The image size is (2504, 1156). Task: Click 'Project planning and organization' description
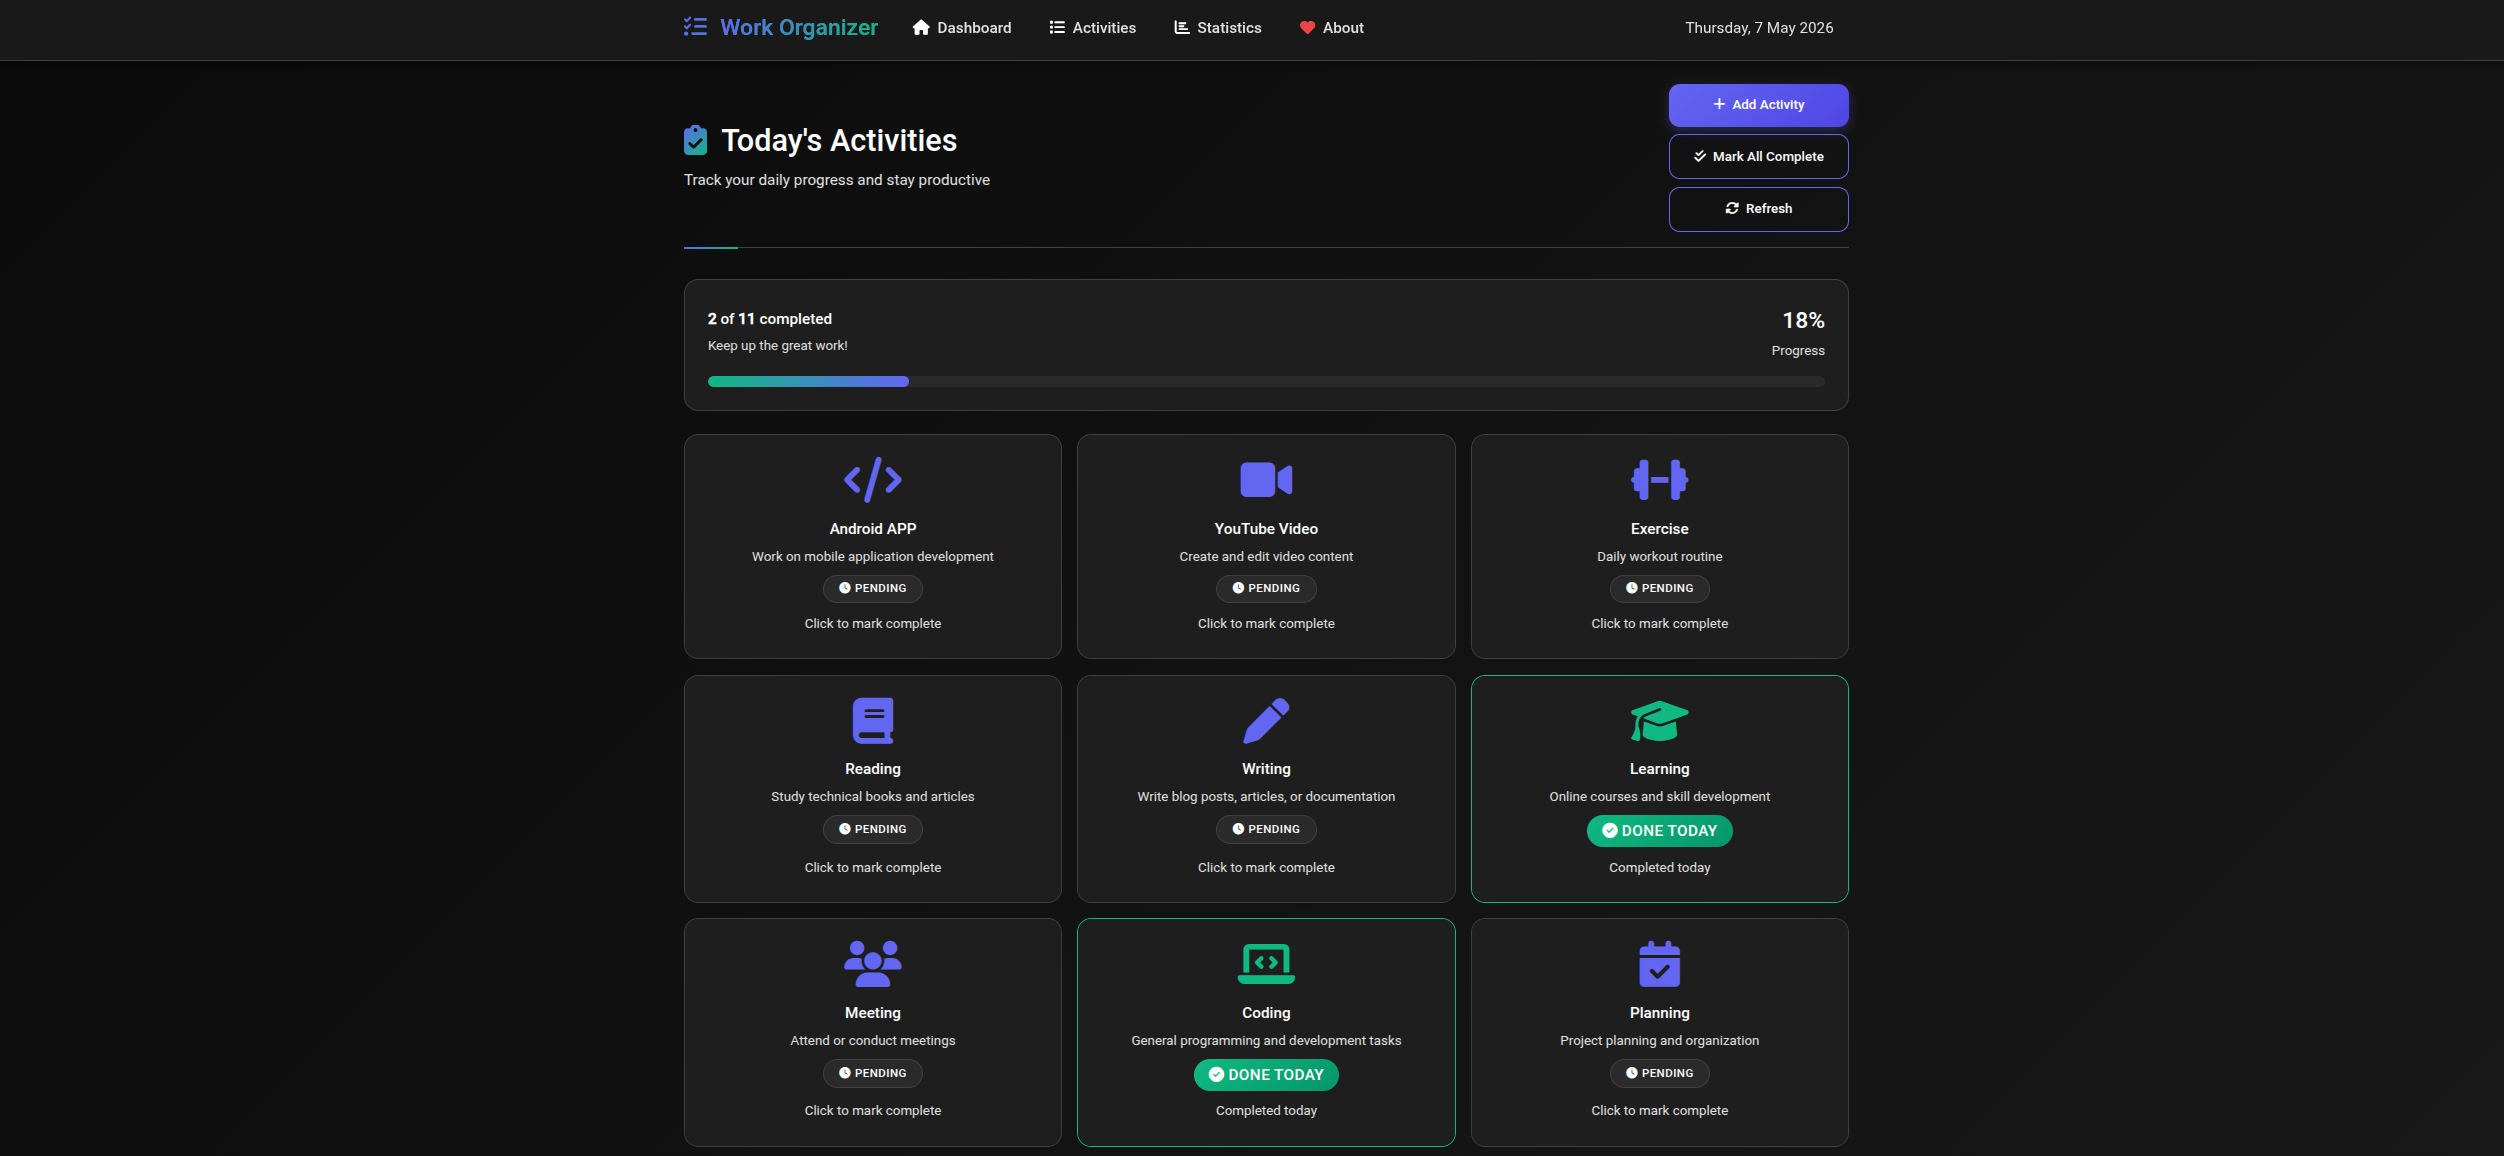click(x=1659, y=1040)
